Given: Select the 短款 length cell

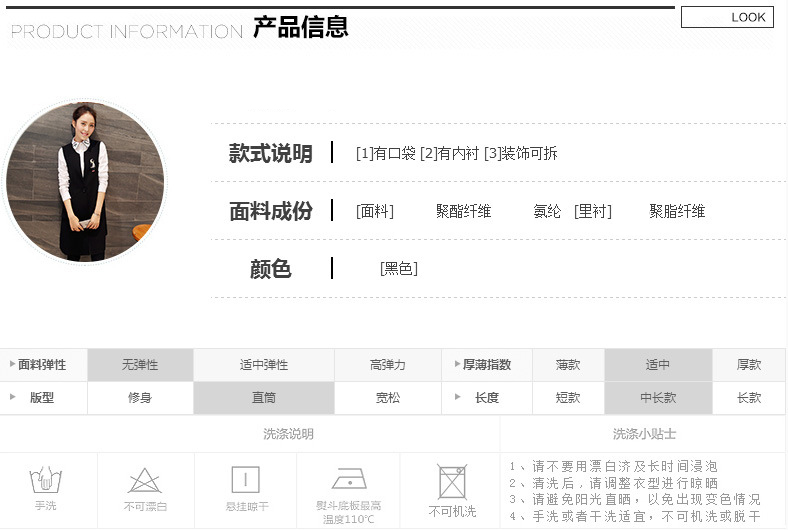Looking at the screenshot, I should (568, 398).
